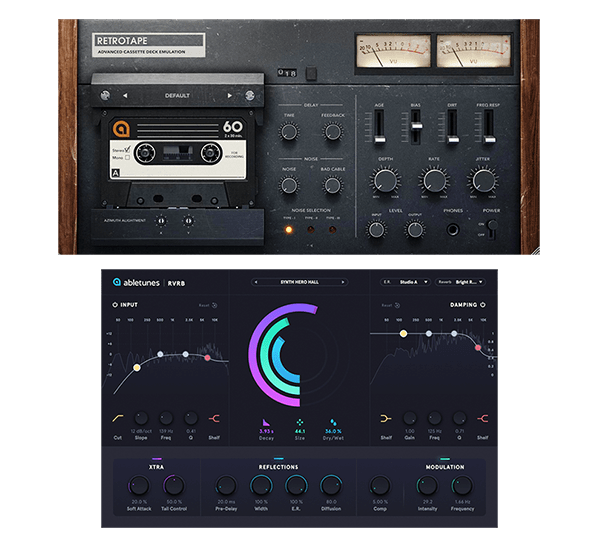600x543 pixels.
Task: Click the Dirt fader handle
Action: point(453,140)
